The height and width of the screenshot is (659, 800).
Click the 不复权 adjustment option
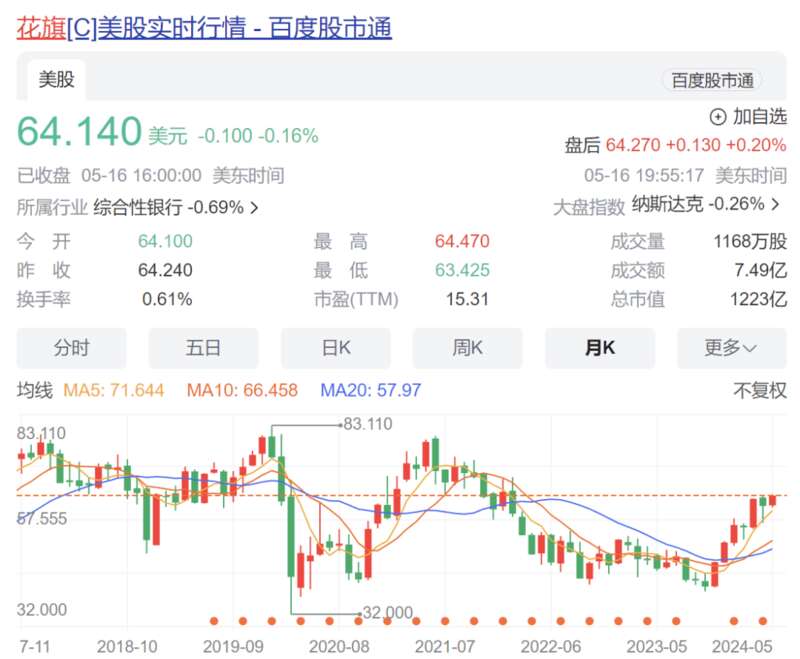(x=760, y=391)
